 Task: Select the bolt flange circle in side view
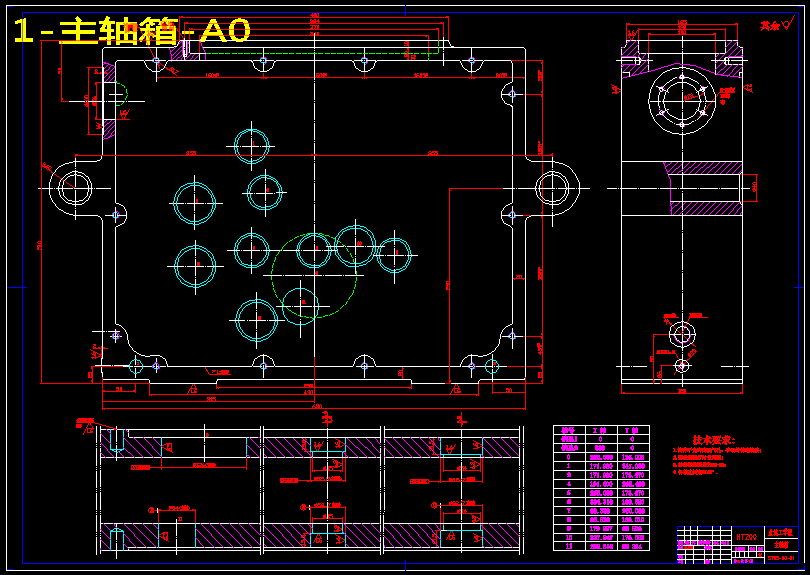pyautogui.click(x=682, y=101)
